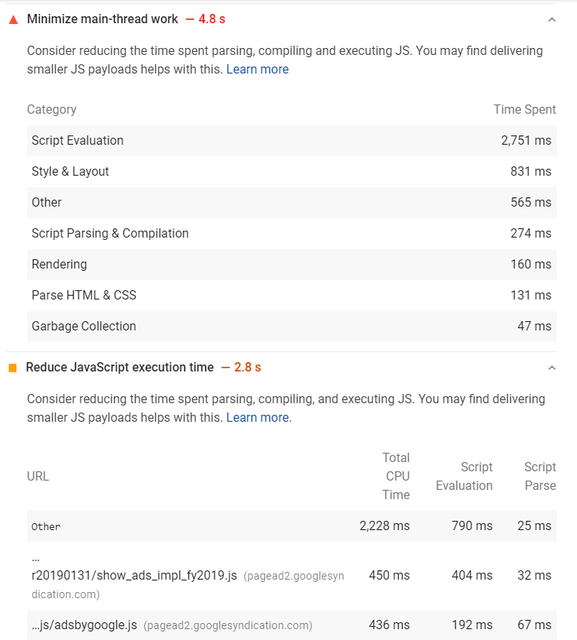
Task: Click the Category column header
Action: (x=52, y=109)
